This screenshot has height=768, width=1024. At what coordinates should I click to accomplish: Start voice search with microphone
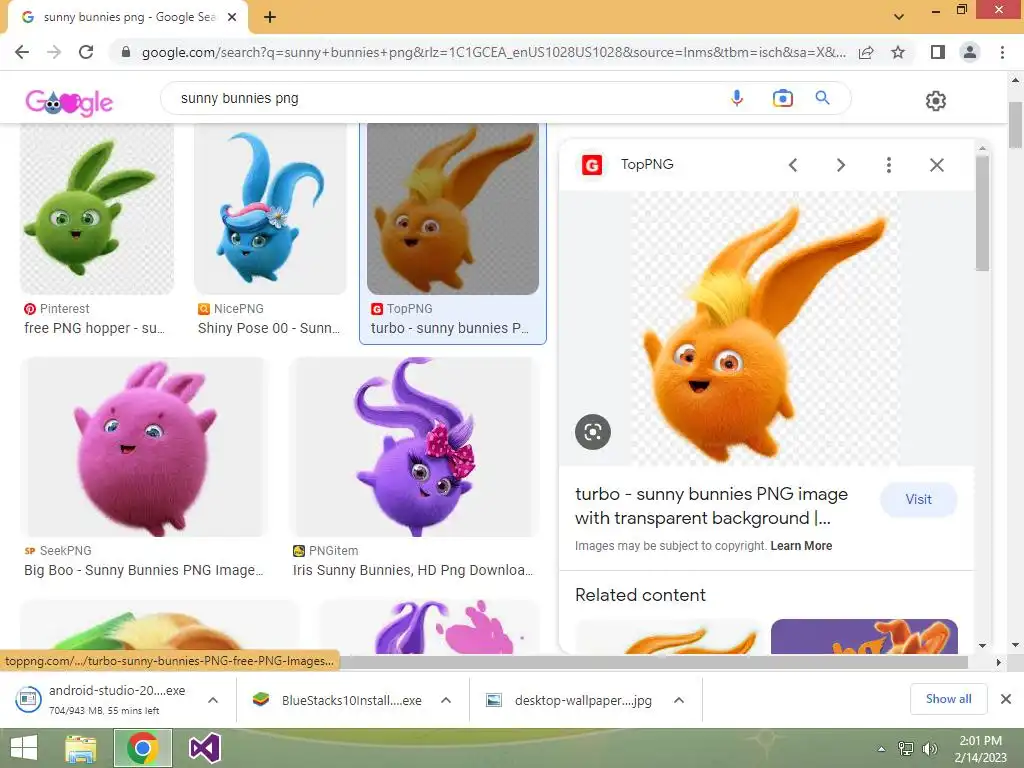pyautogui.click(x=737, y=98)
